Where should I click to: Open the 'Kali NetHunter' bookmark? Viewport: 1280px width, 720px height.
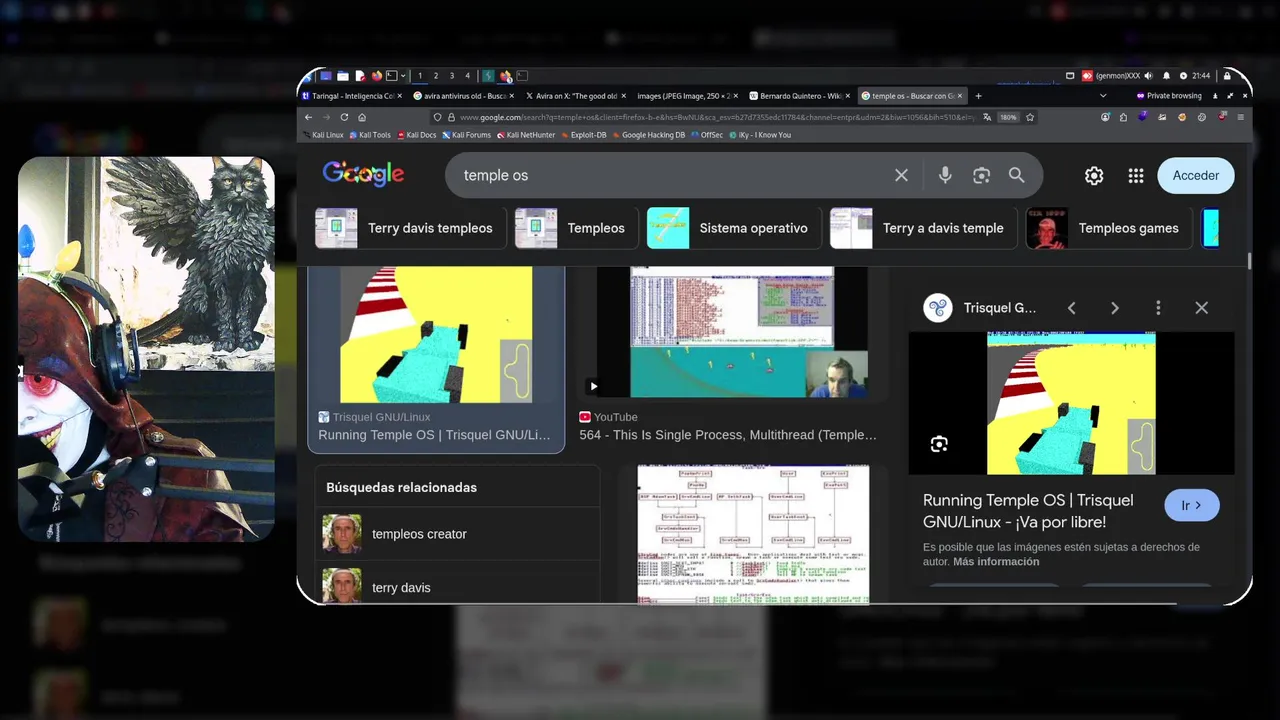526,135
